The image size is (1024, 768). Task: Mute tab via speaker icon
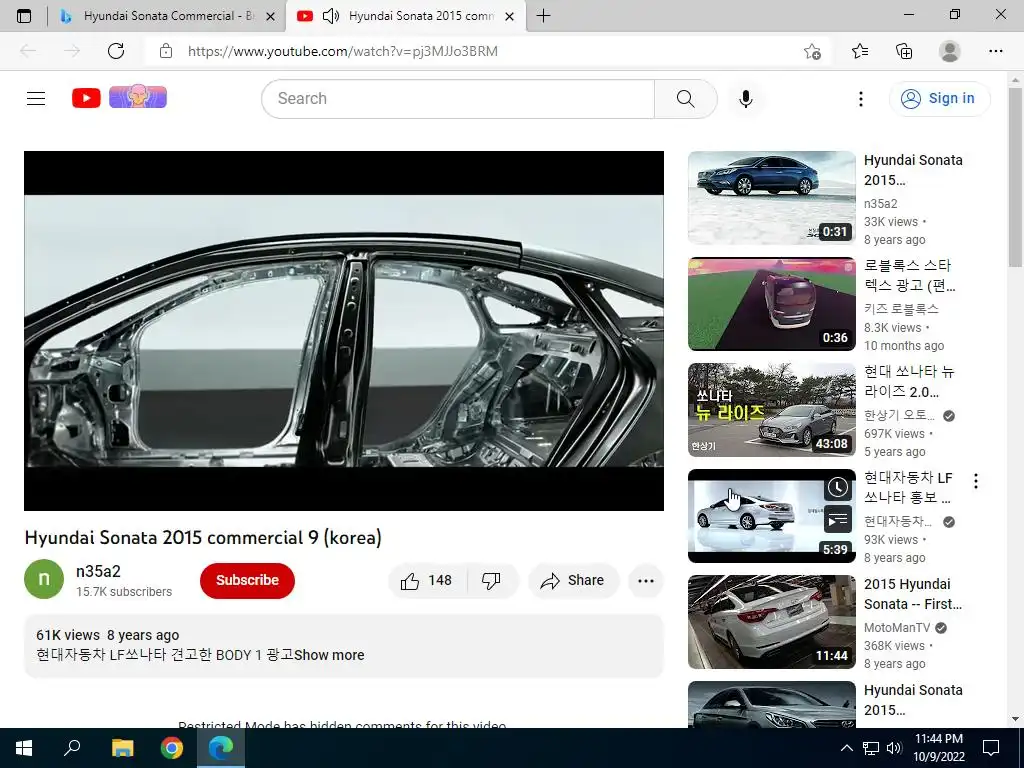point(332,16)
